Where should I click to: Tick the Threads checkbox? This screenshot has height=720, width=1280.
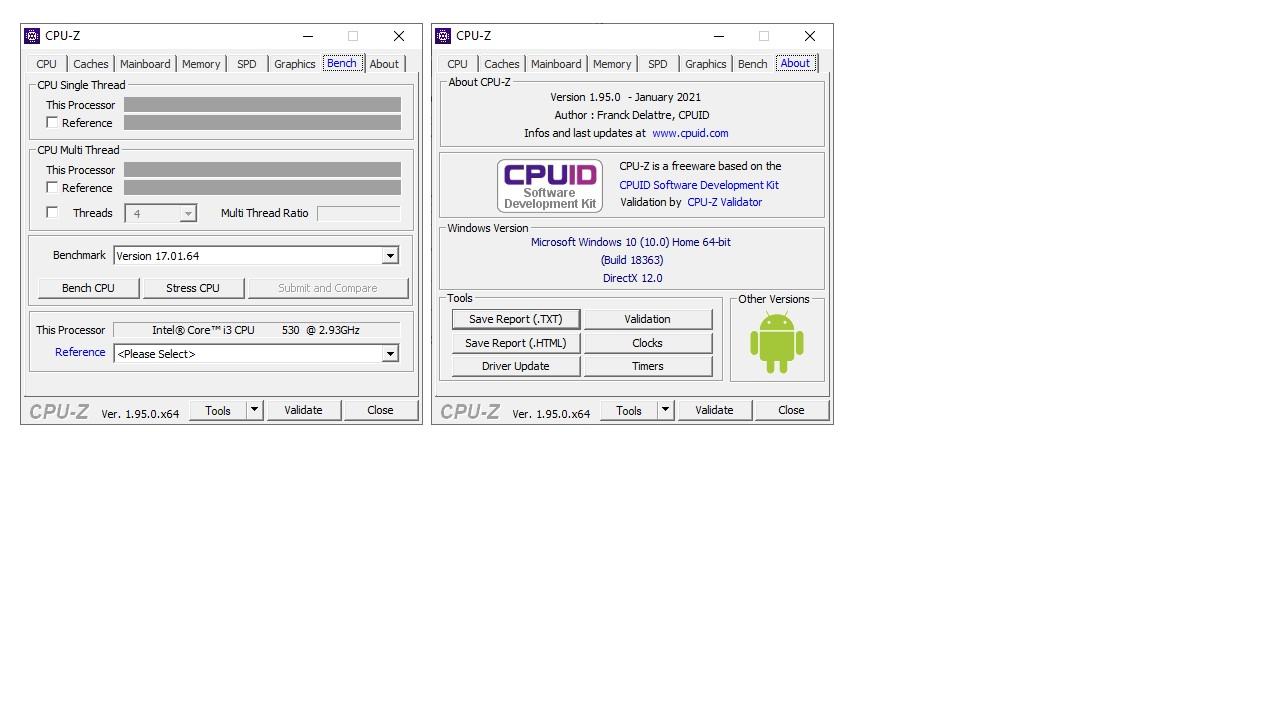52,212
